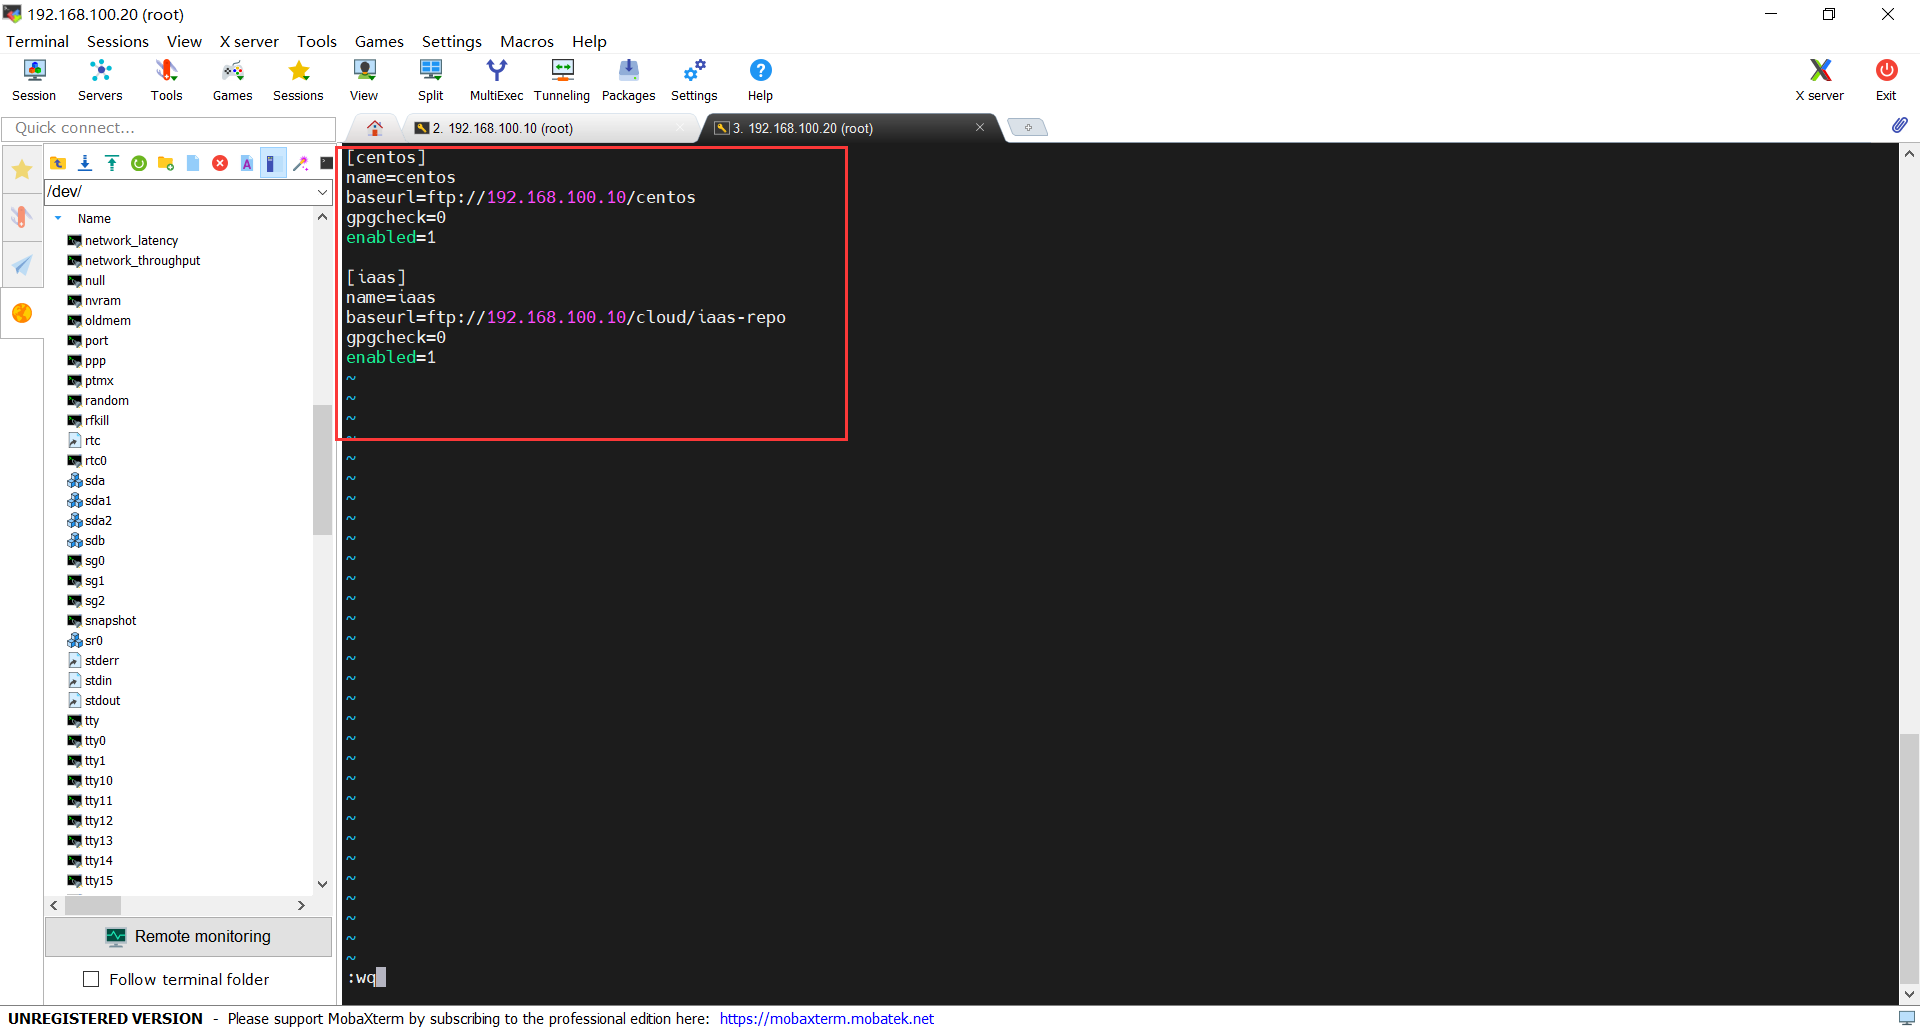Click the Tools toolbar icon
The image size is (1920, 1030).
pyautogui.click(x=166, y=80)
